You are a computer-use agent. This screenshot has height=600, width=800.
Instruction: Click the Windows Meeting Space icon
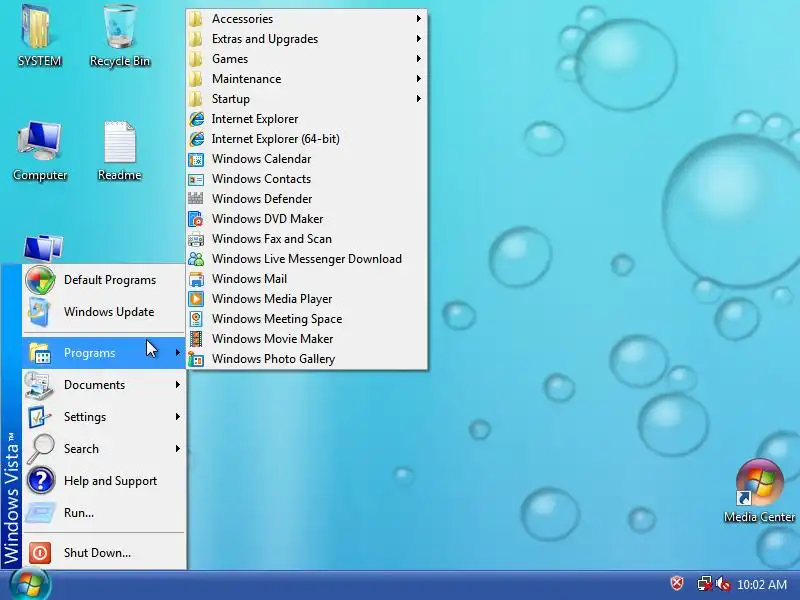(196, 319)
